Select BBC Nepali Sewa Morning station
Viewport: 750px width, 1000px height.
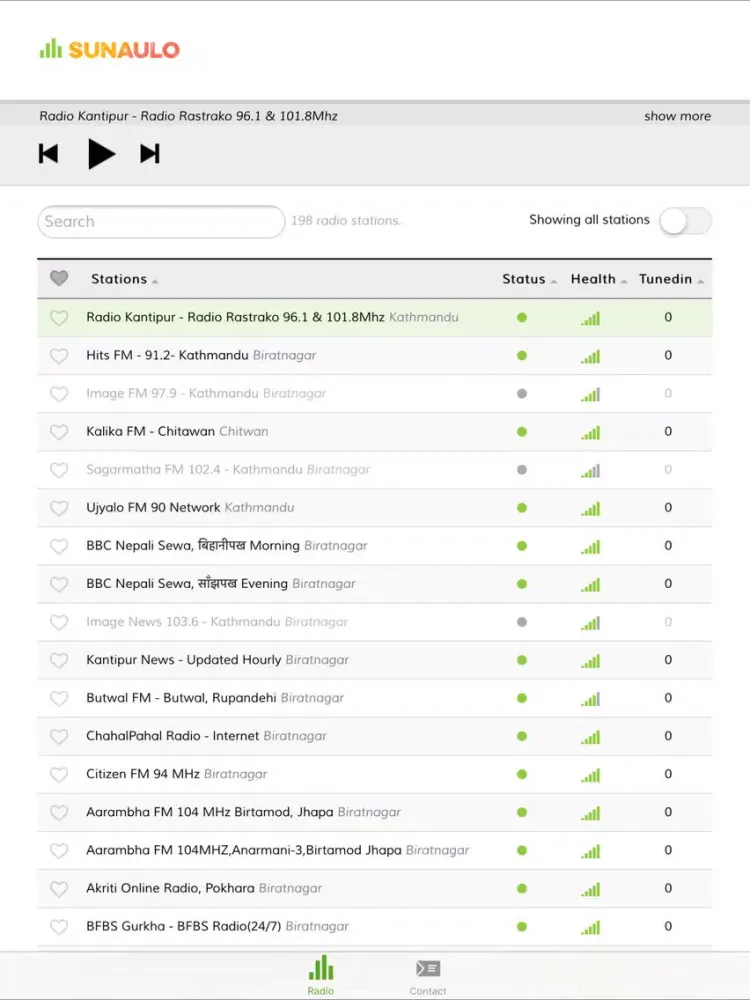(374, 545)
